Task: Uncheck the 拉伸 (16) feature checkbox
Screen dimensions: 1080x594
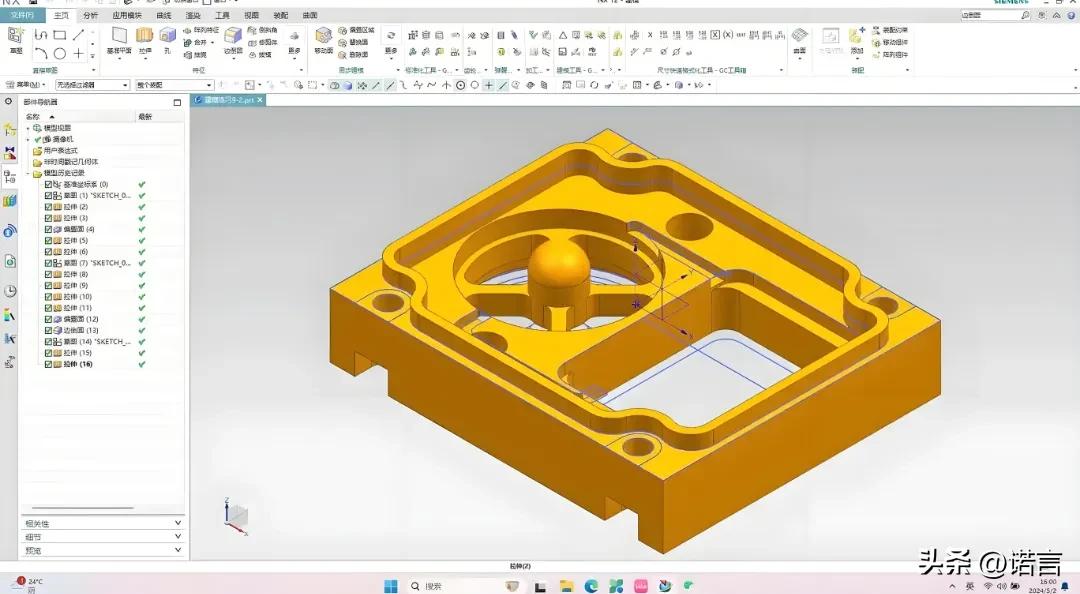Action: [x=48, y=364]
